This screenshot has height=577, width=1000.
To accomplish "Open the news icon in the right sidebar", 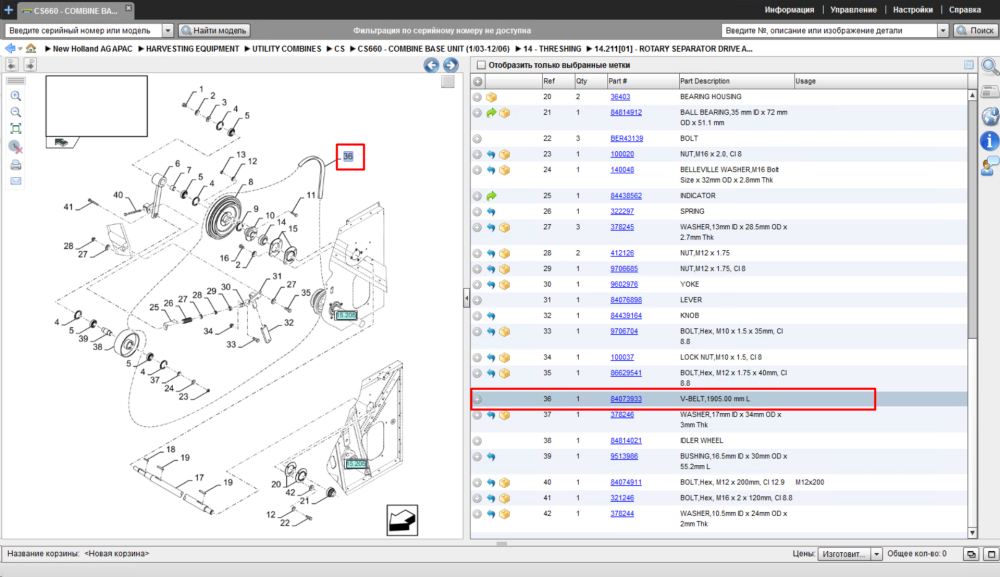I will pyautogui.click(x=989, y=91).
